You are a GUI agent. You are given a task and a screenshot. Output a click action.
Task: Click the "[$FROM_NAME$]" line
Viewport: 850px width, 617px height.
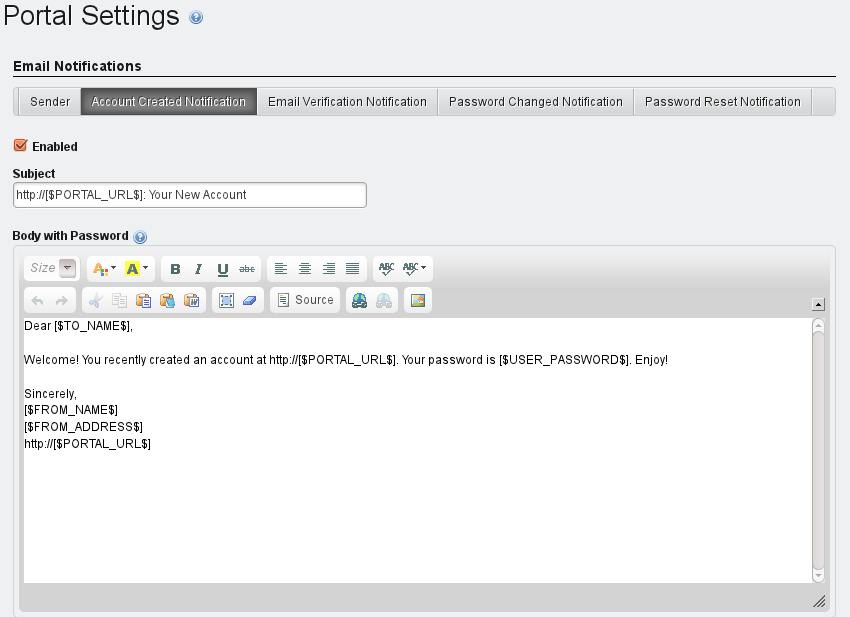pyautogui.click(x=71, y=410)
